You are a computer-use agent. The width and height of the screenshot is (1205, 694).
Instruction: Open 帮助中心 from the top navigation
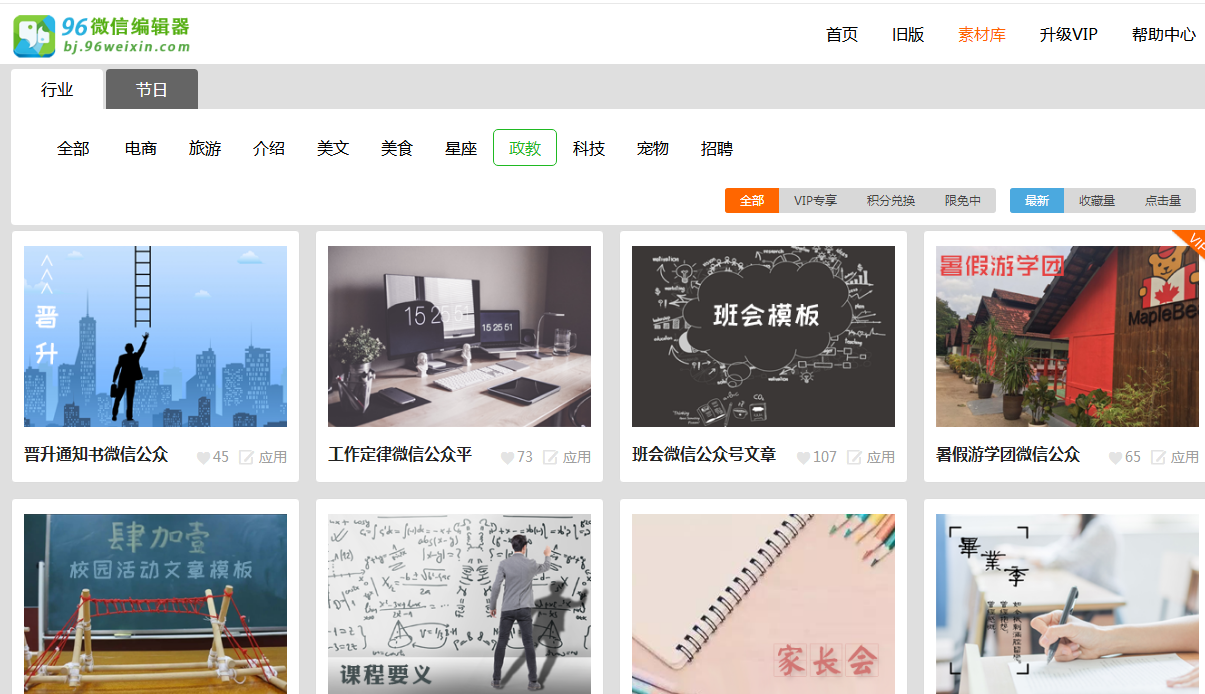point(1163,33)
